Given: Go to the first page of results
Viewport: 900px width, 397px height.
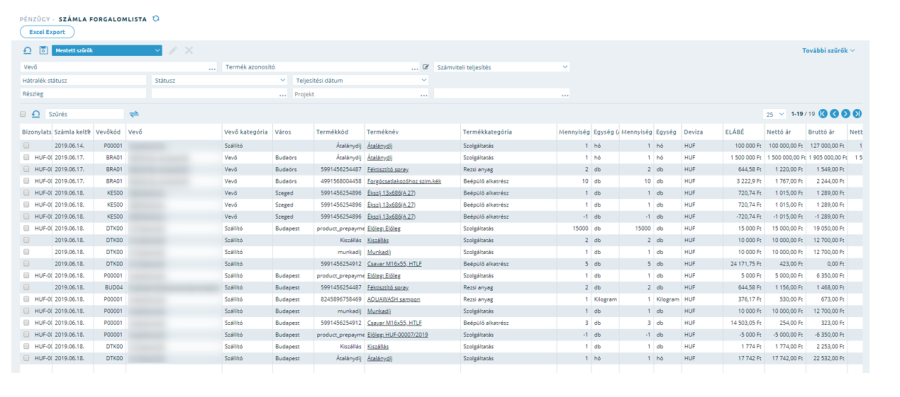Looking at the screenshot, I should 823,114.
